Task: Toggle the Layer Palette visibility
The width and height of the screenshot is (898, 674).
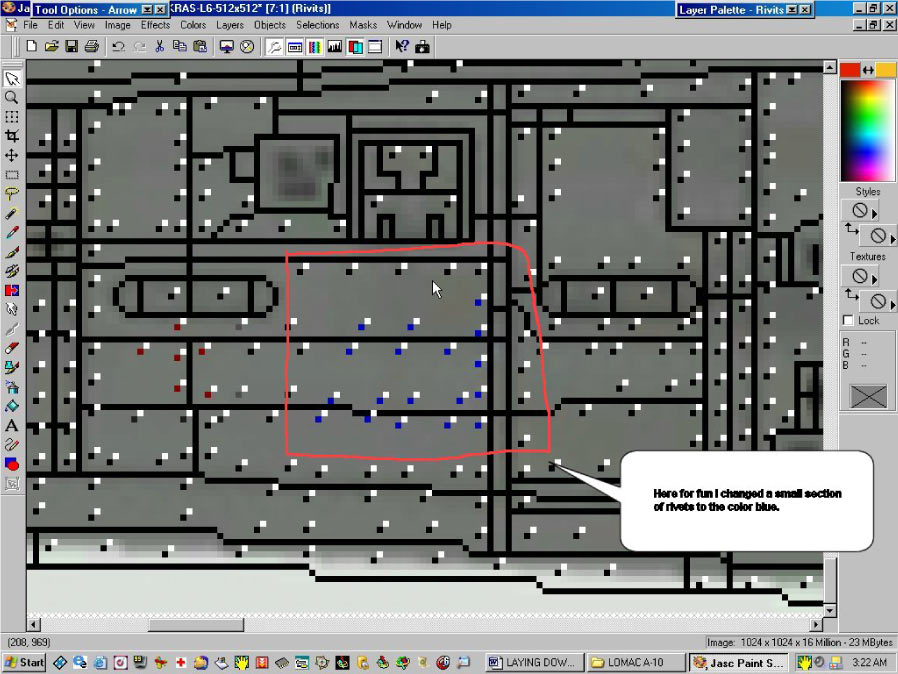Action: 355,46
